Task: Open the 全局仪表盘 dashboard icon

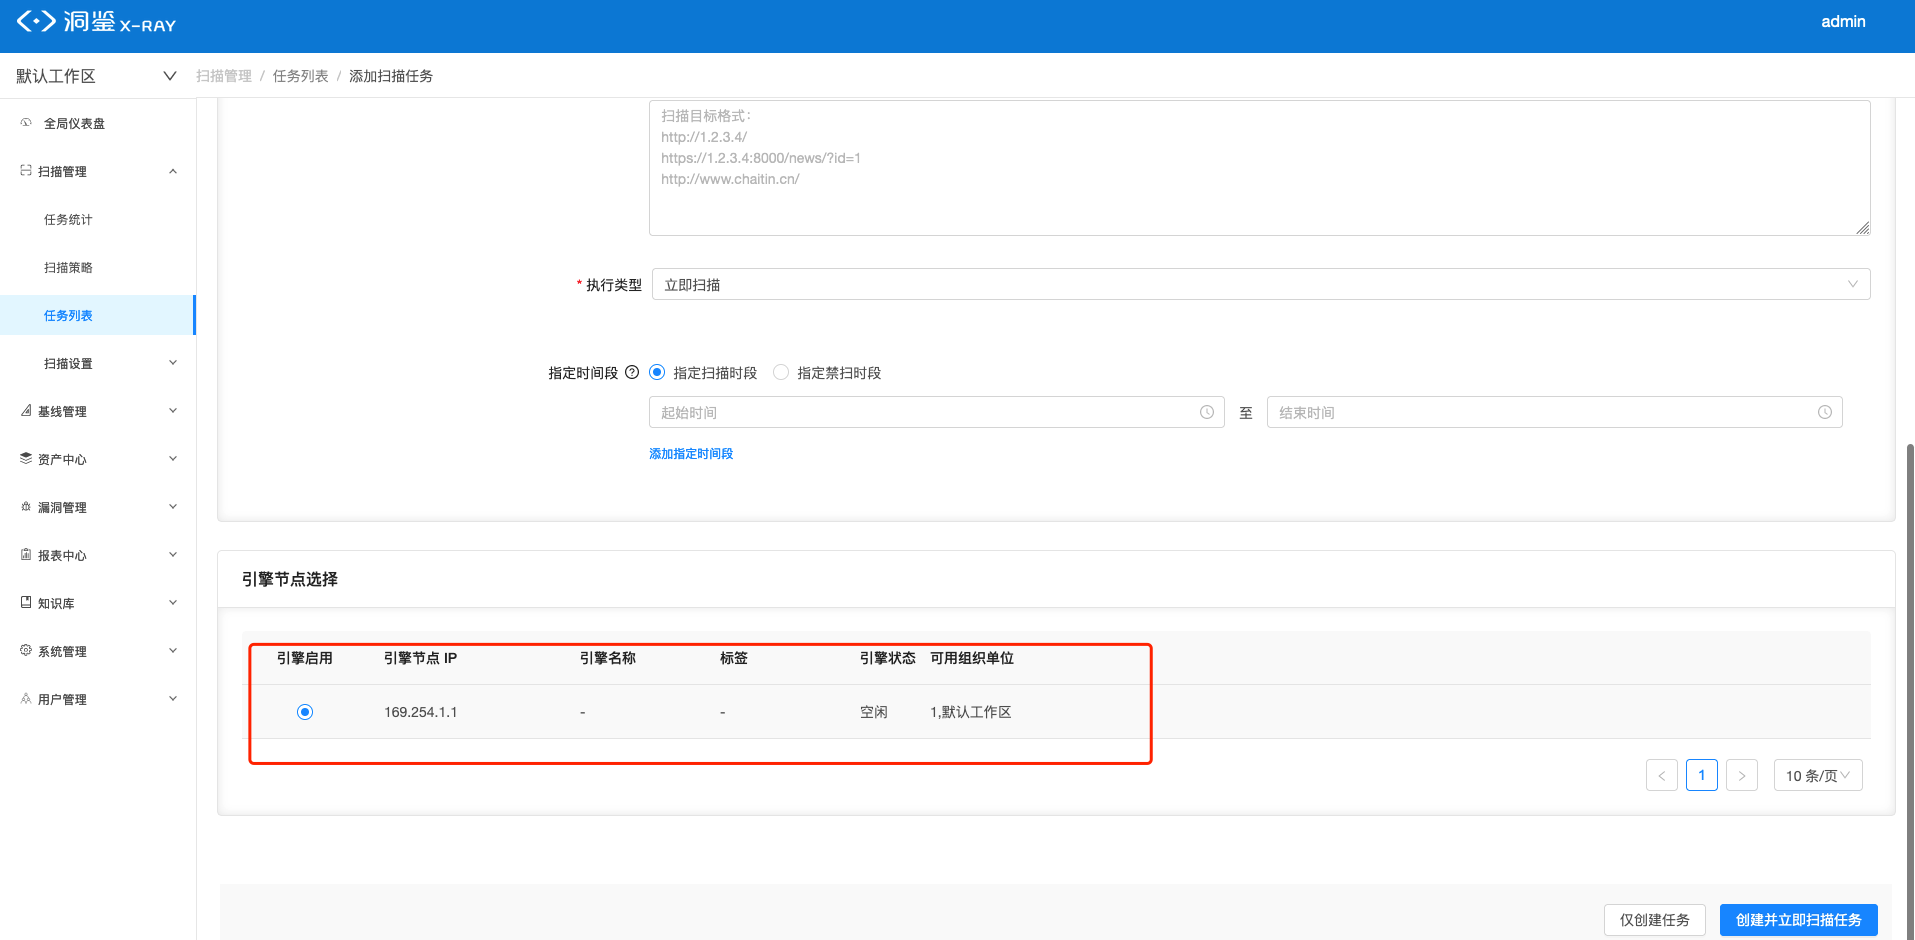Action: tap(26, 122)
